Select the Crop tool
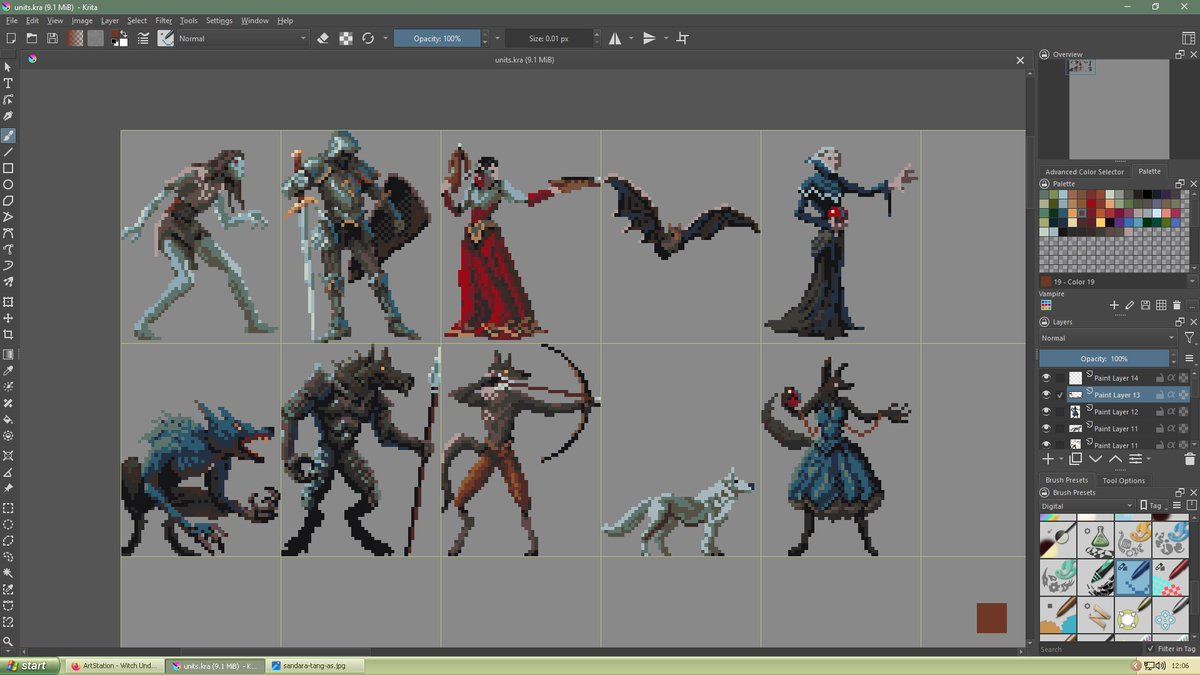 pyautogui.click(x=8, y=335)
